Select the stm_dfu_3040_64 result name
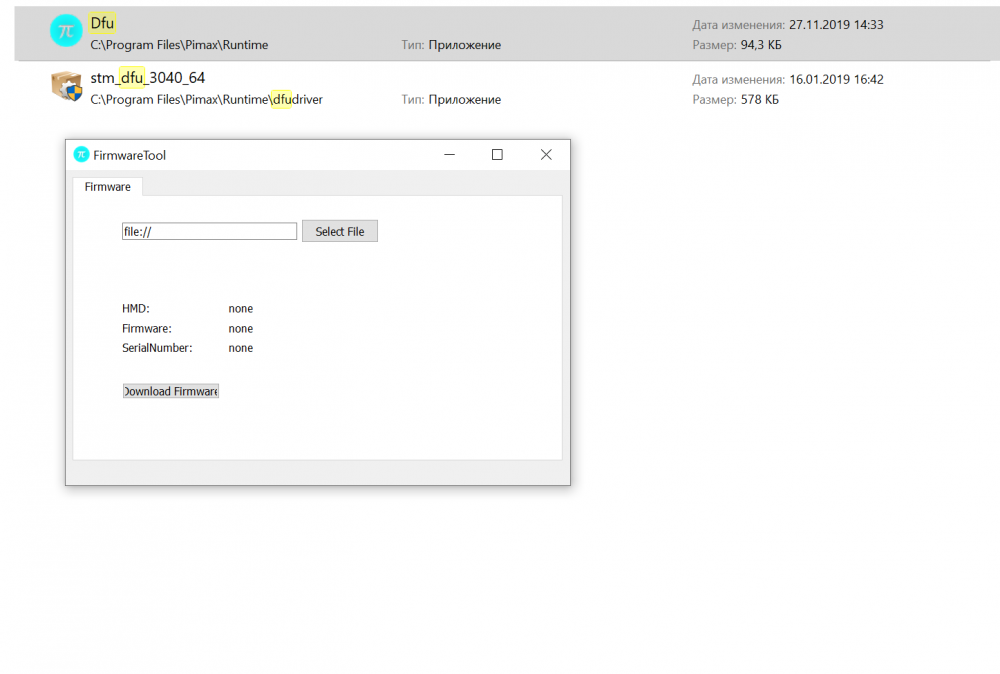Viewport: 1000px width, 674px height. pos(147,78)
